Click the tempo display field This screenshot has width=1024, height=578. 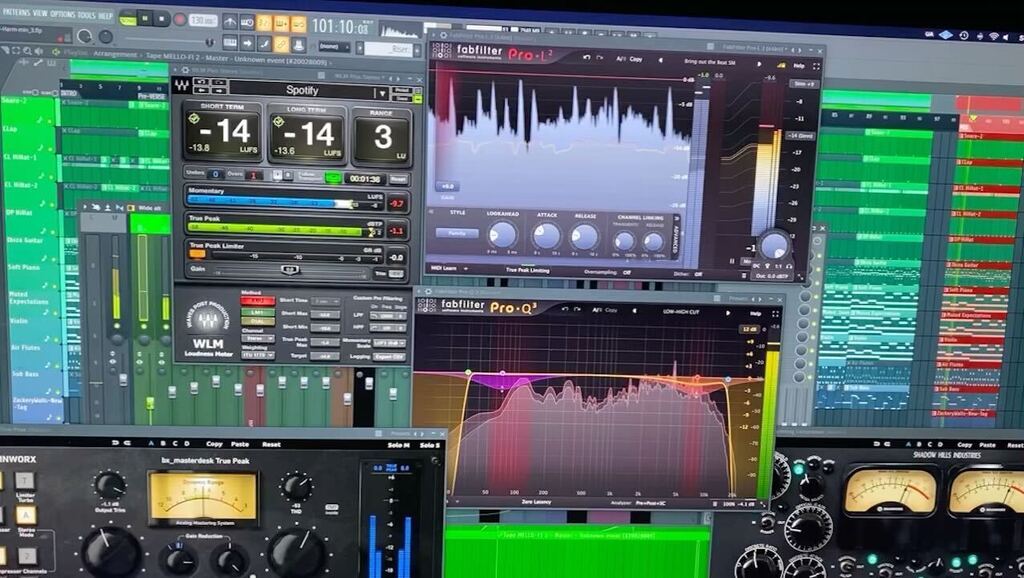(x=203, y=20)
